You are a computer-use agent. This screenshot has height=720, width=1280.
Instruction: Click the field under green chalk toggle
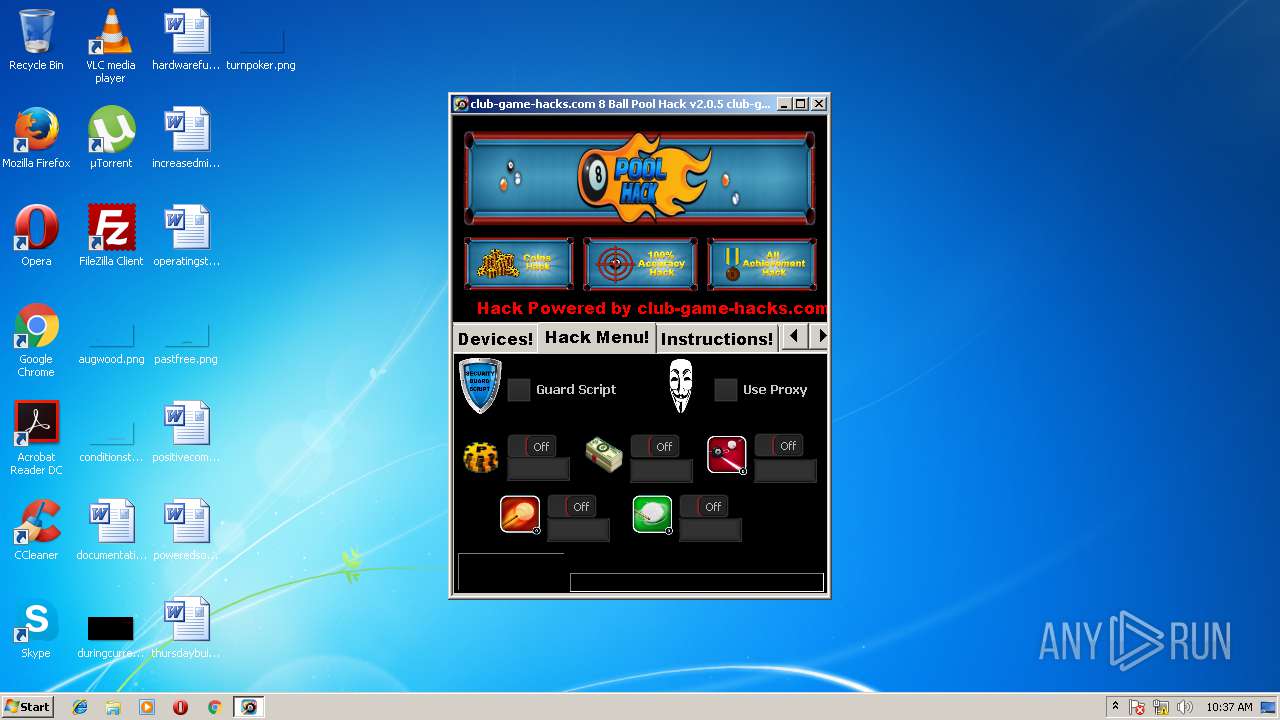711,530
